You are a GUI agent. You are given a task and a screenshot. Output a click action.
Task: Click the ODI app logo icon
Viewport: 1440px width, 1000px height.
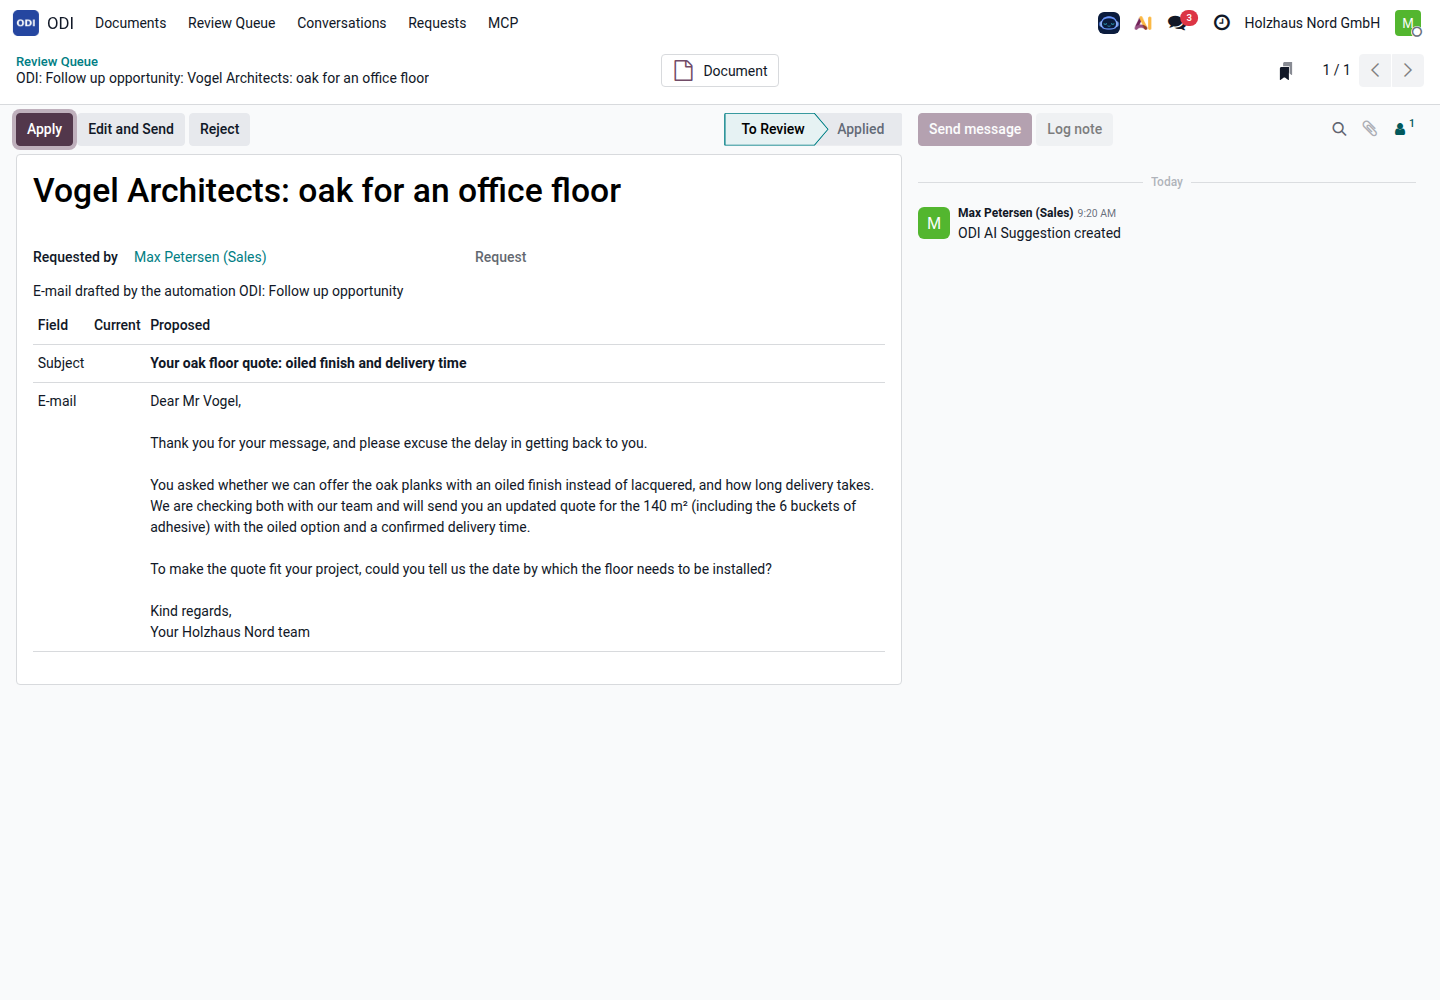26,23
